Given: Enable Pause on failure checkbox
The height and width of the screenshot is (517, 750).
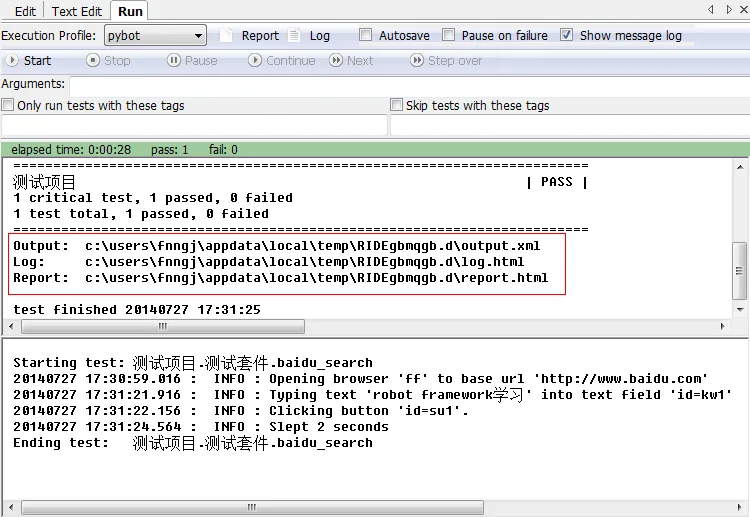Looking at the screenshot, I should click(x=449, y=34).
